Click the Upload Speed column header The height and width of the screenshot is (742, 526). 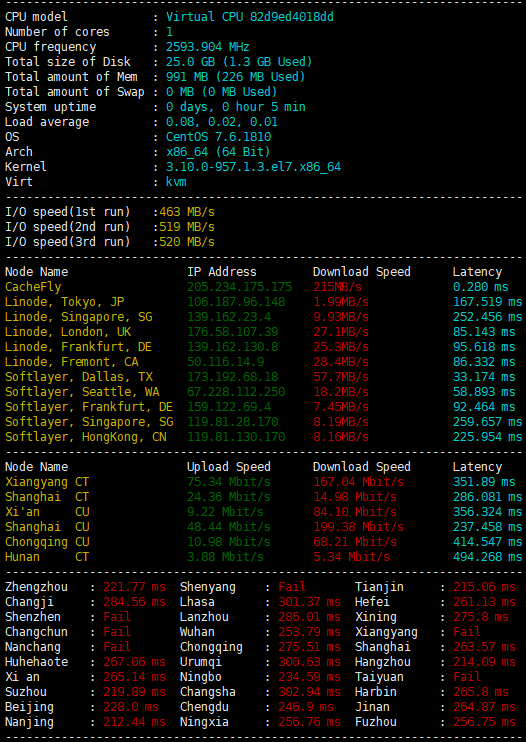pos(229,467)
